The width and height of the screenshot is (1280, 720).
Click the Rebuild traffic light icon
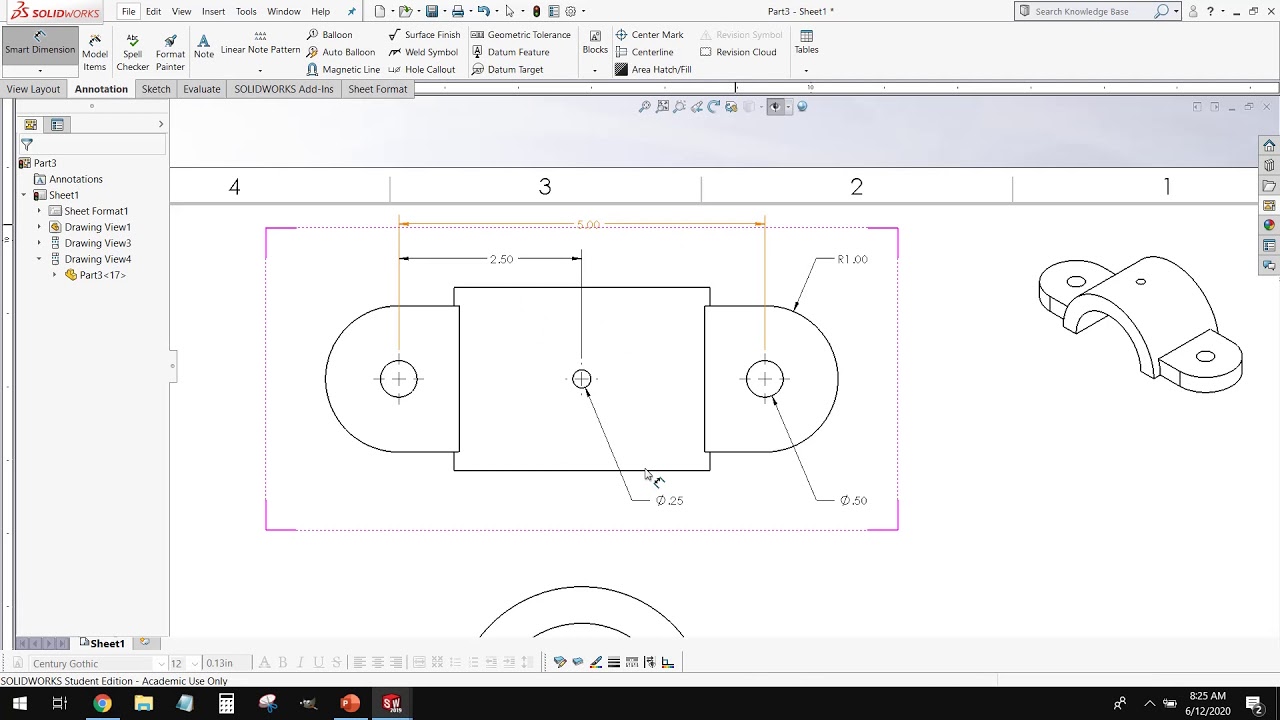536,11
